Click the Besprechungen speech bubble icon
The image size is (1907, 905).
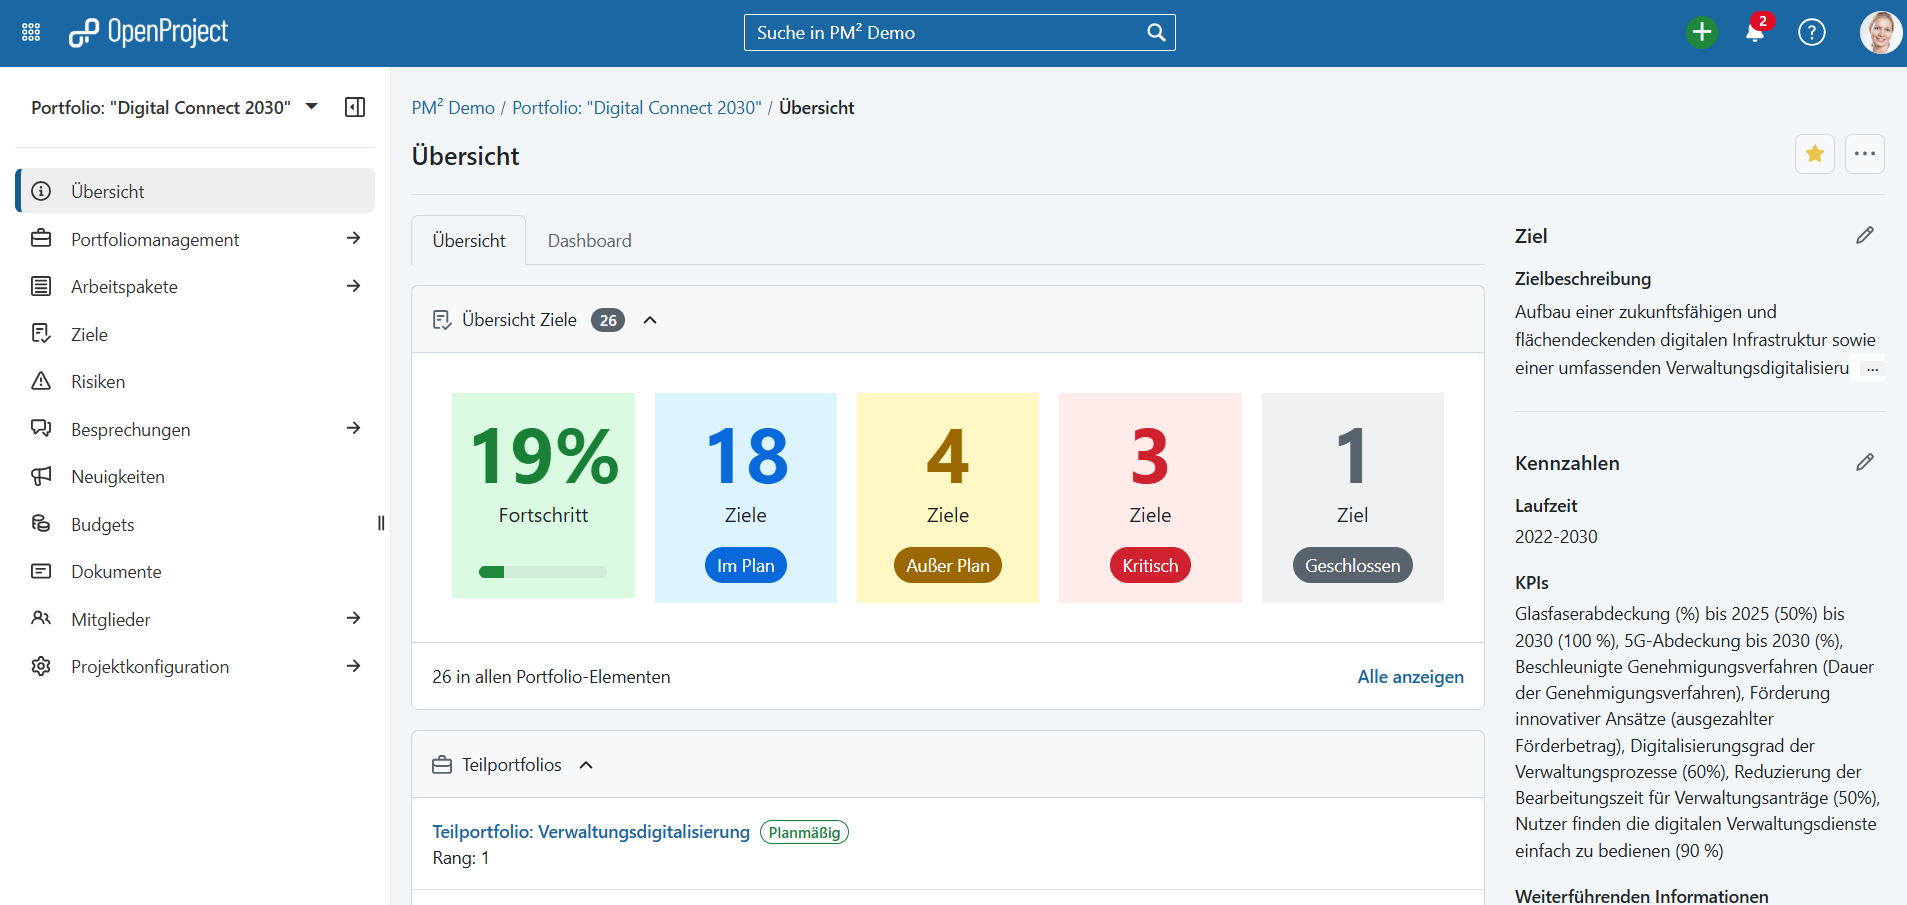[x=41, y=428]
